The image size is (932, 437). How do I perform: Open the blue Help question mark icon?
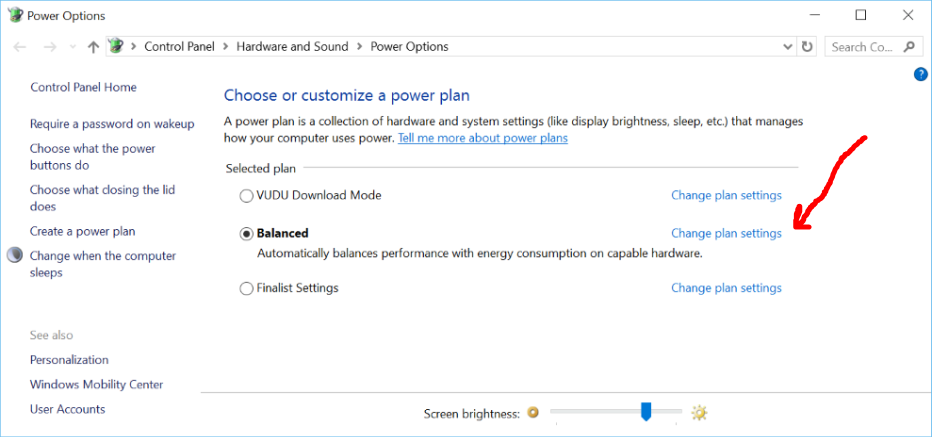click(921, 74)
